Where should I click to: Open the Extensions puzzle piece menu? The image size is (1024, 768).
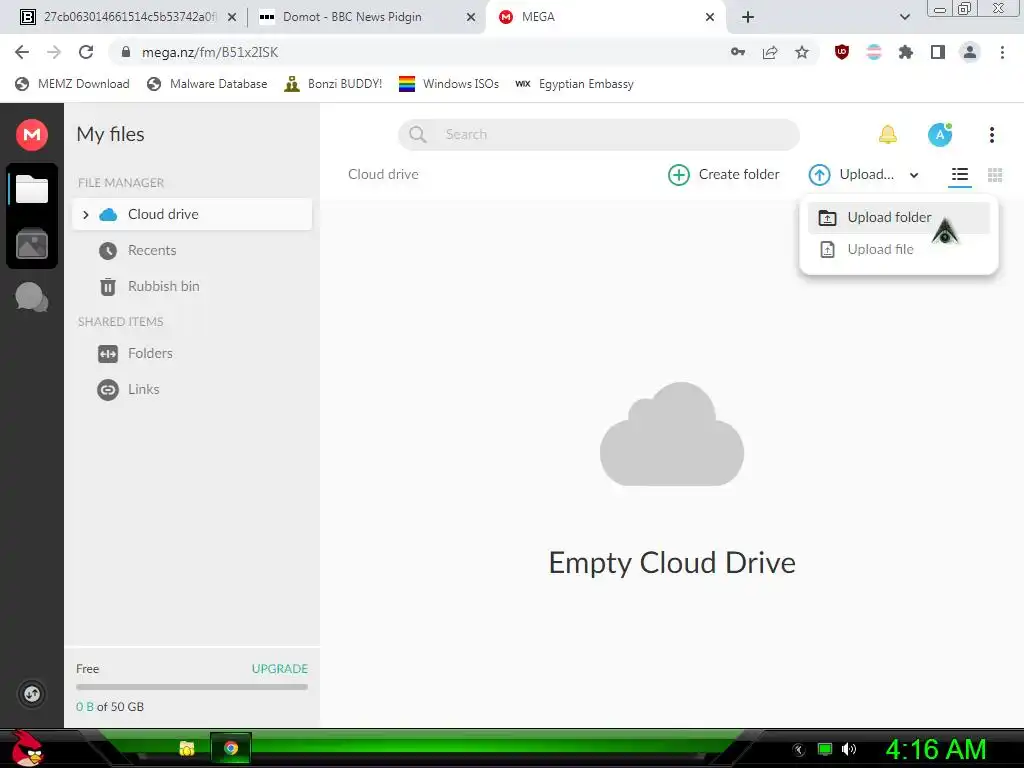click(906, 52)
